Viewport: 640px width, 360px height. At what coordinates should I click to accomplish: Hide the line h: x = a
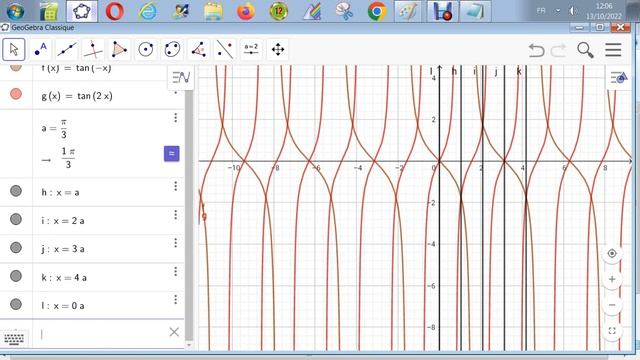point(16,191)
